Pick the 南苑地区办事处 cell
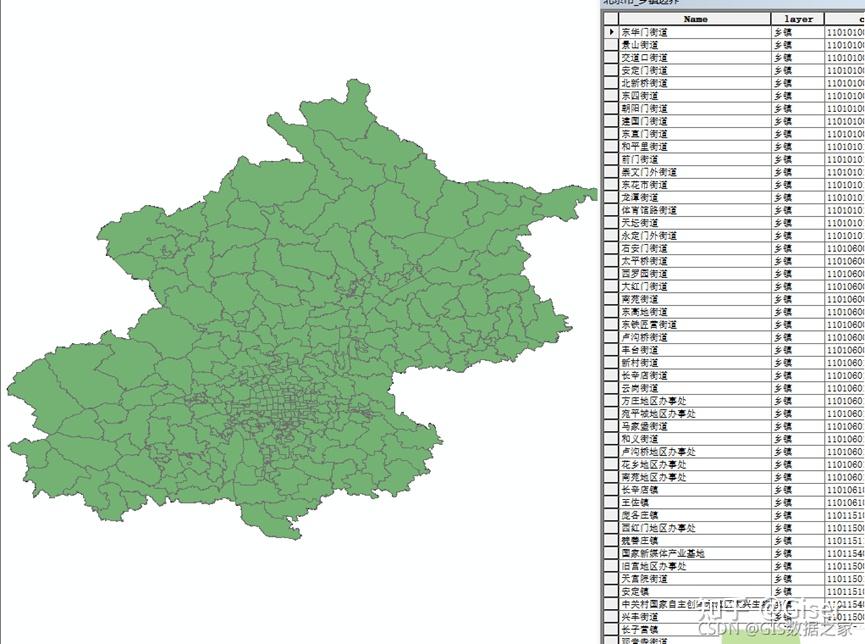 click(x=695, y=477)
